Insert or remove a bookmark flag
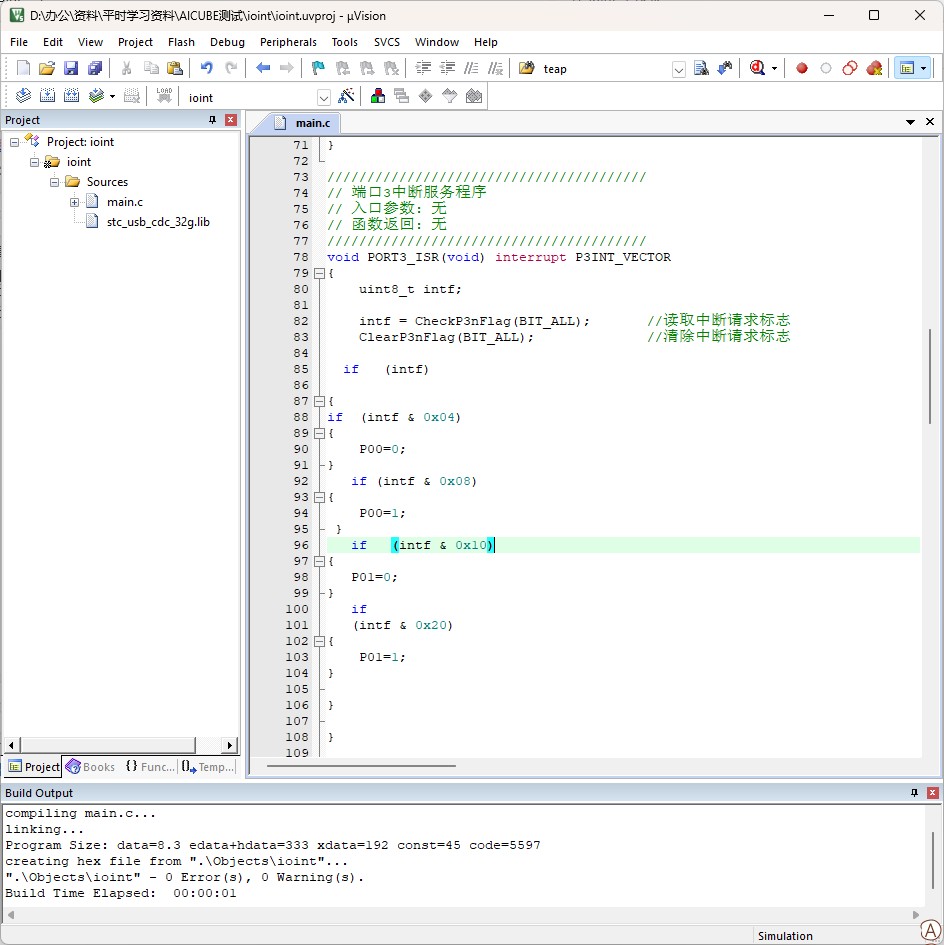The image size is (944, 945). click(318, 68)
